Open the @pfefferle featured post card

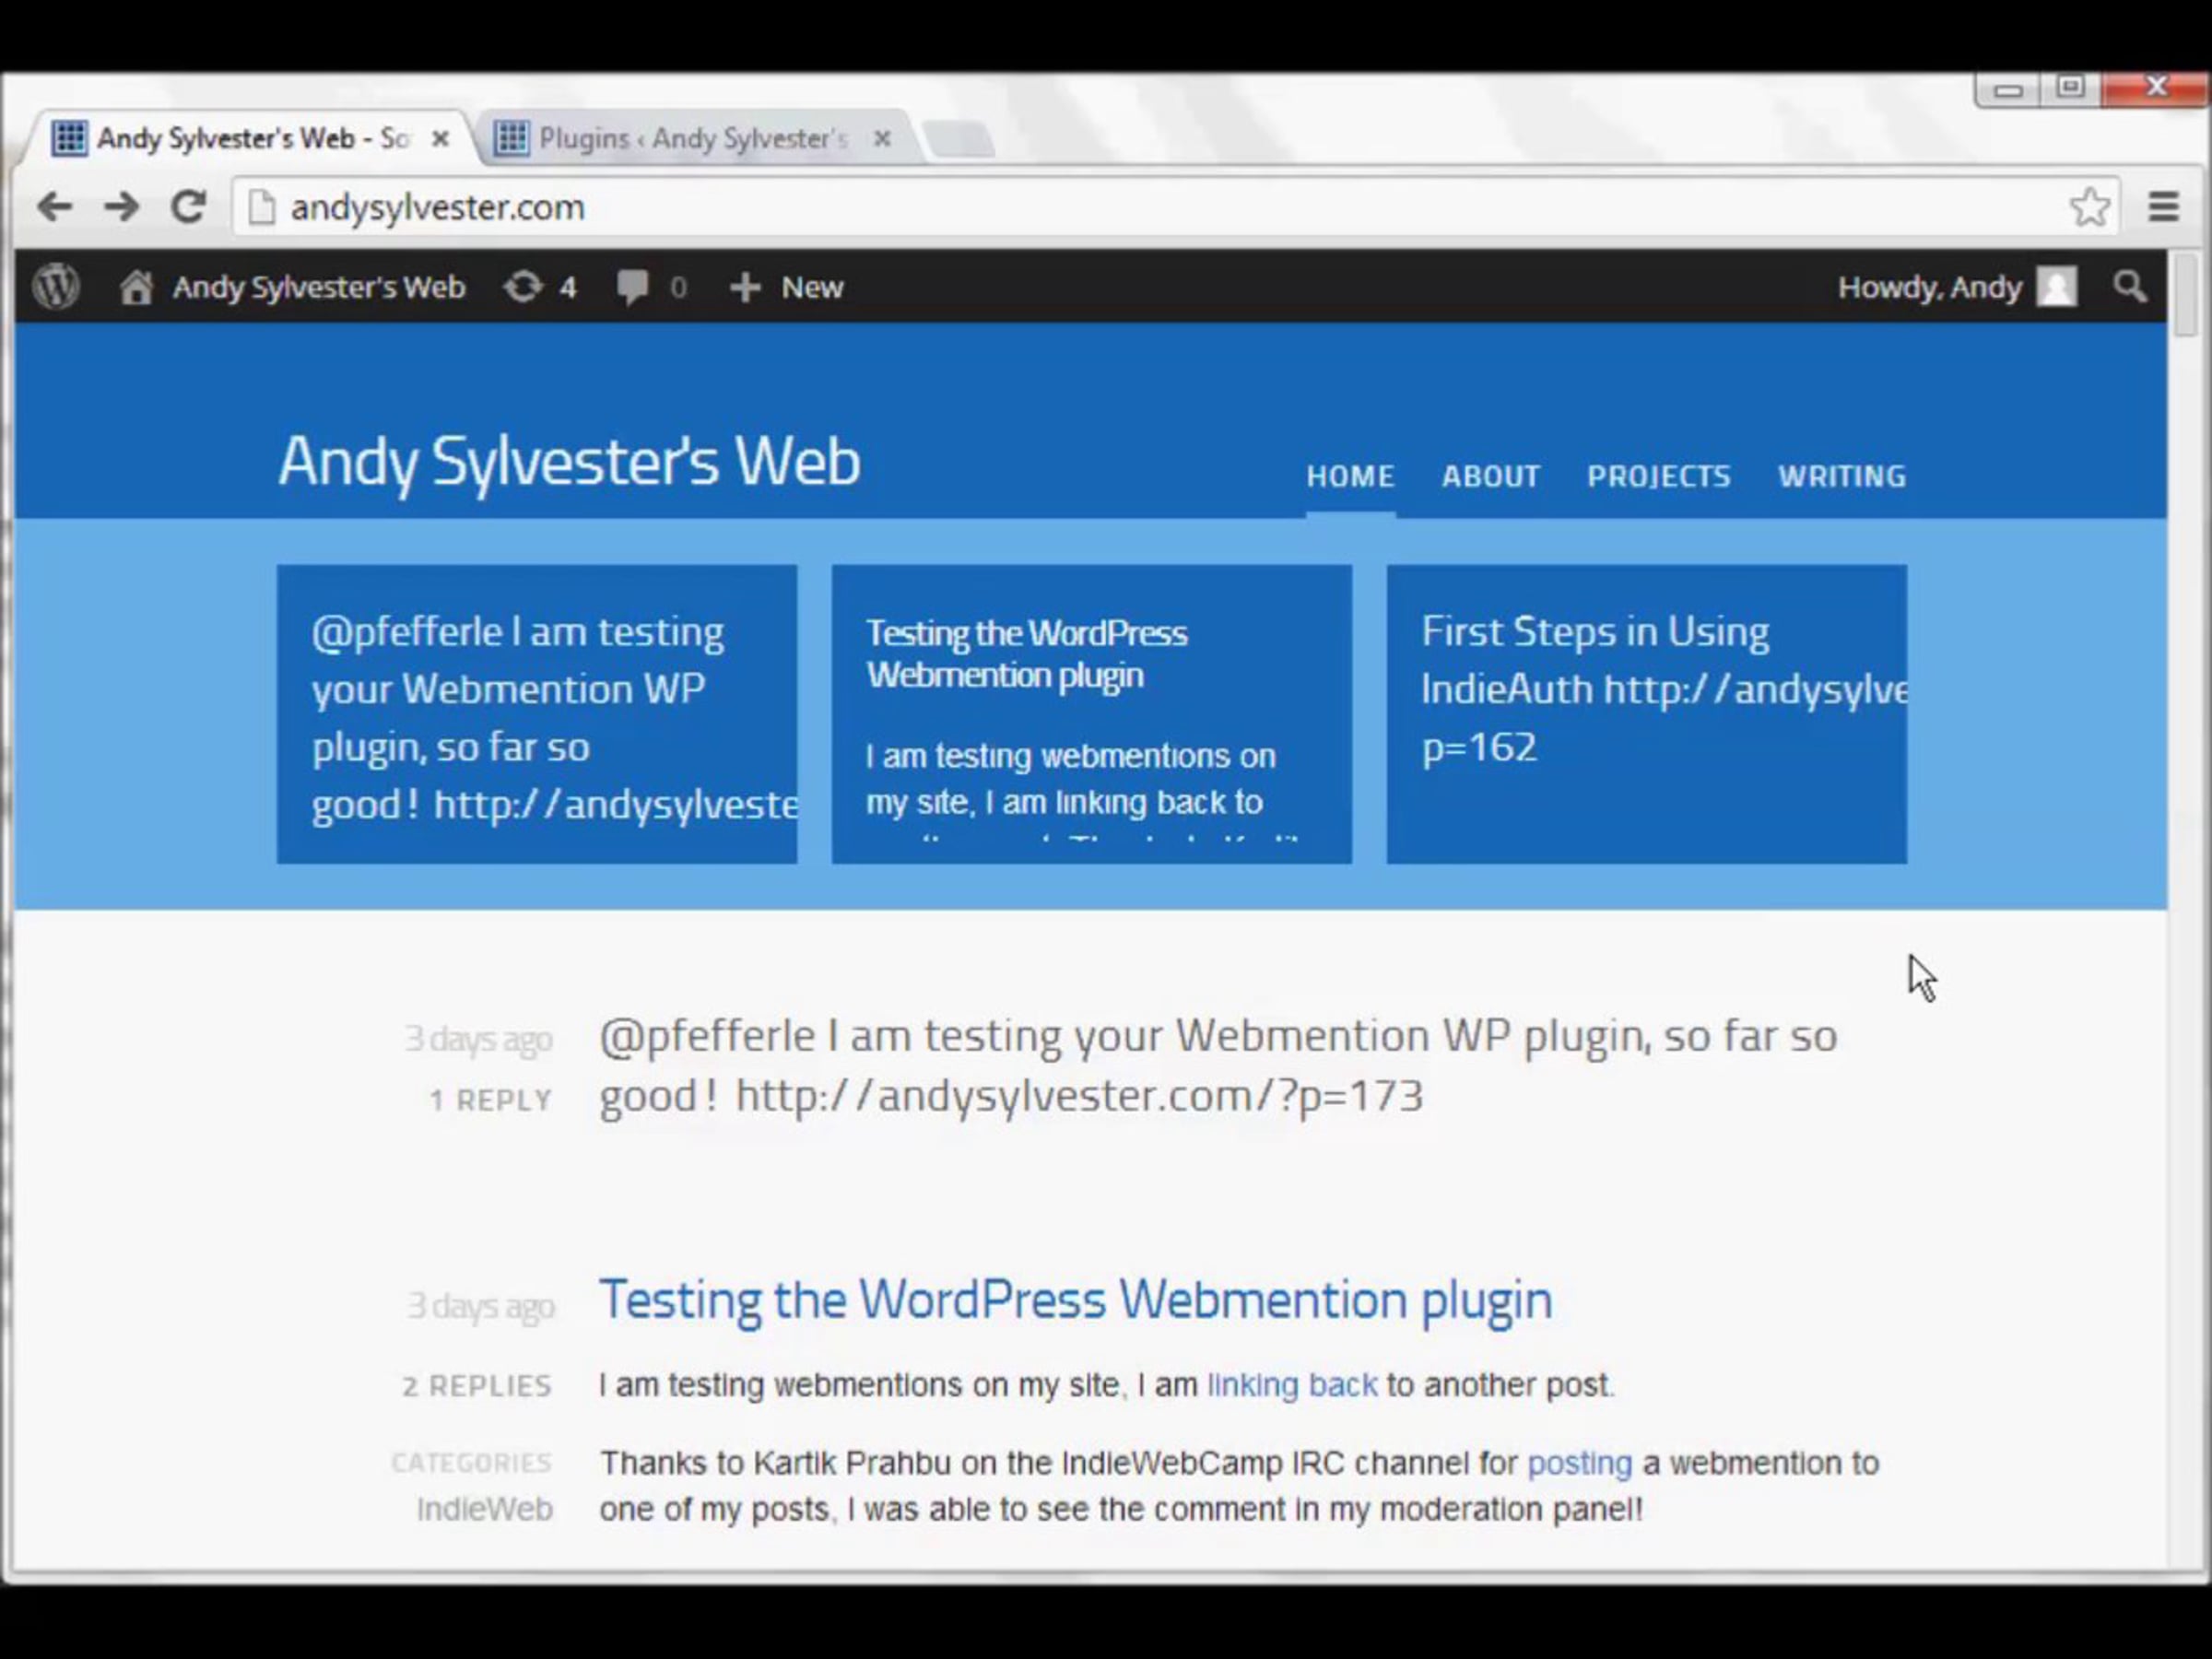[537, 714]
